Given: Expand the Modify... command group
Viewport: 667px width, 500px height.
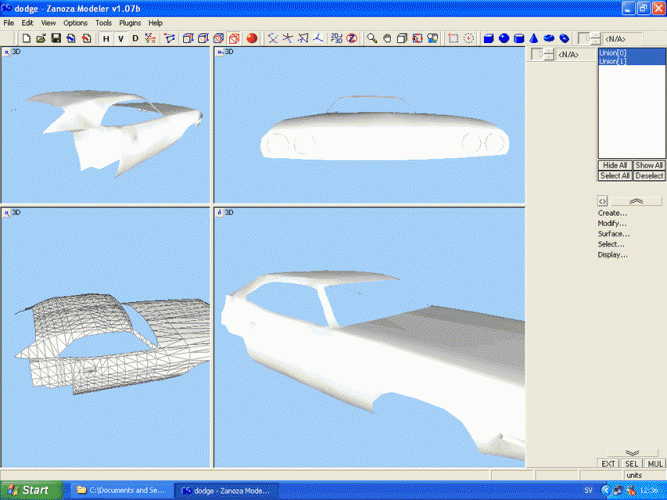Looking at the screenshot, I should click(613, 223).
